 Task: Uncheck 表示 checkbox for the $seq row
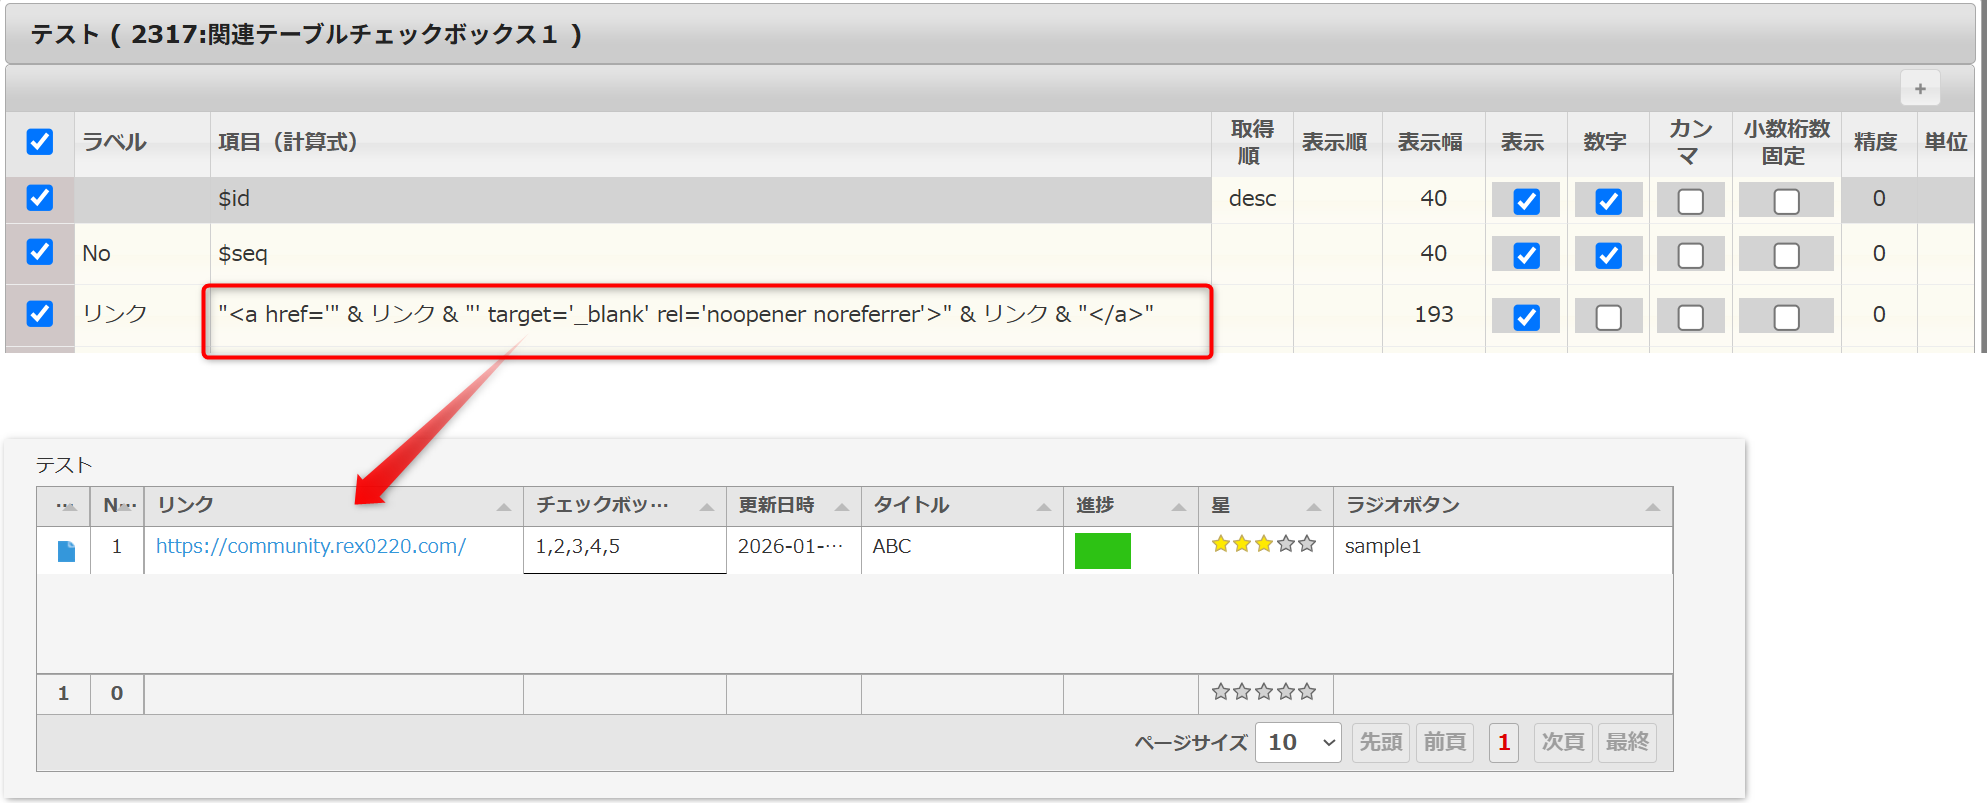tap(1526, 256)
